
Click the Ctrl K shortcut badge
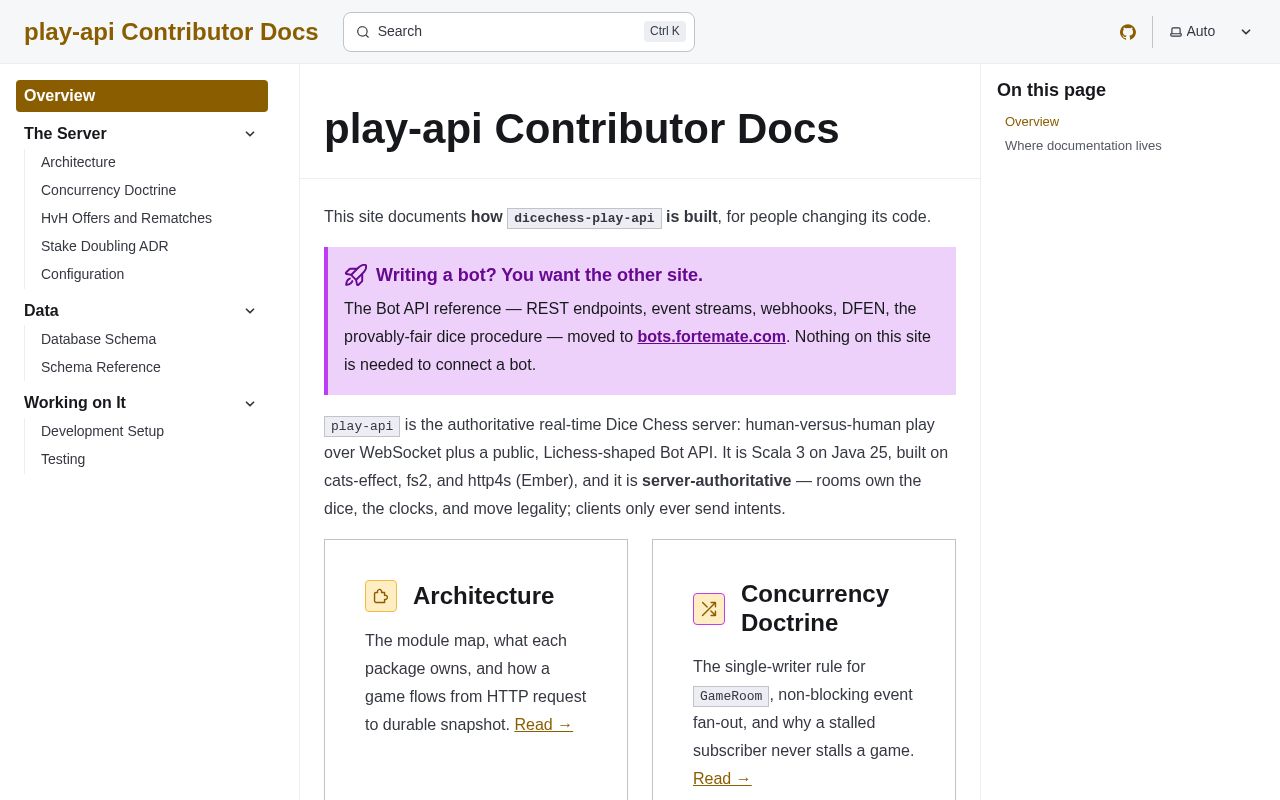tap(665, 31)
